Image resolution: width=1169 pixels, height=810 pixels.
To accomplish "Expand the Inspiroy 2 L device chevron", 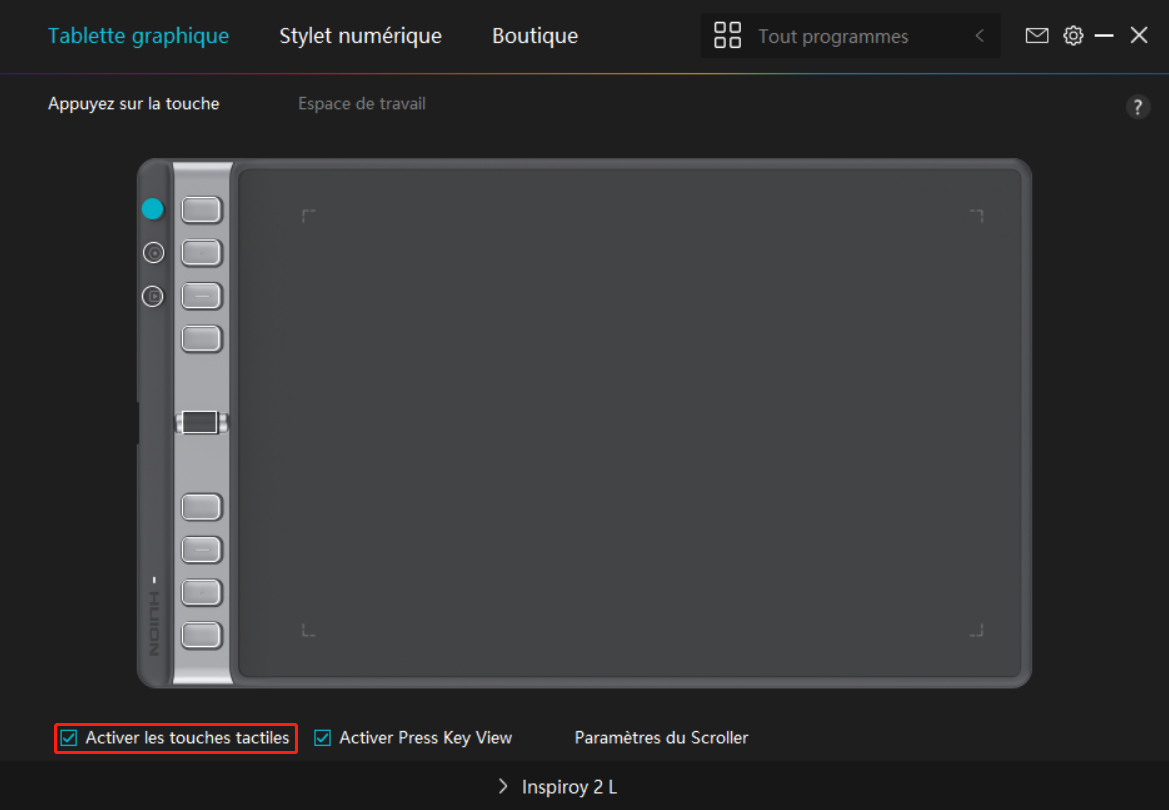I will tap(503, 787).
